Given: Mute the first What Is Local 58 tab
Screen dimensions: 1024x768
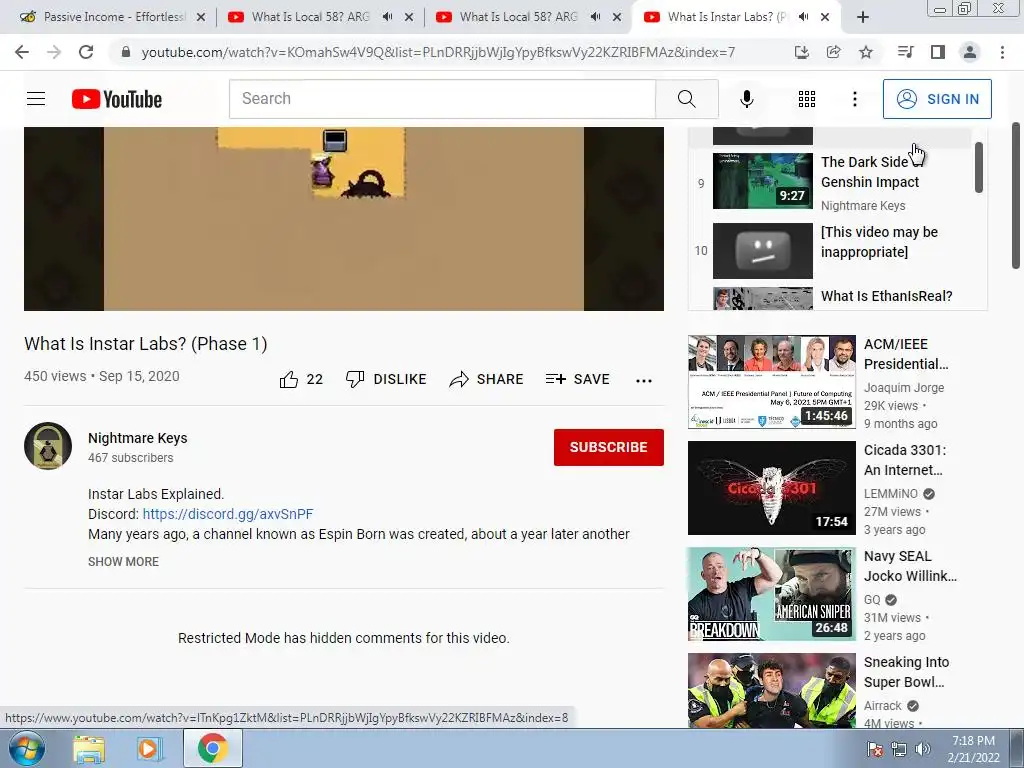Looking at the screenshot, I should coord(387,17).
